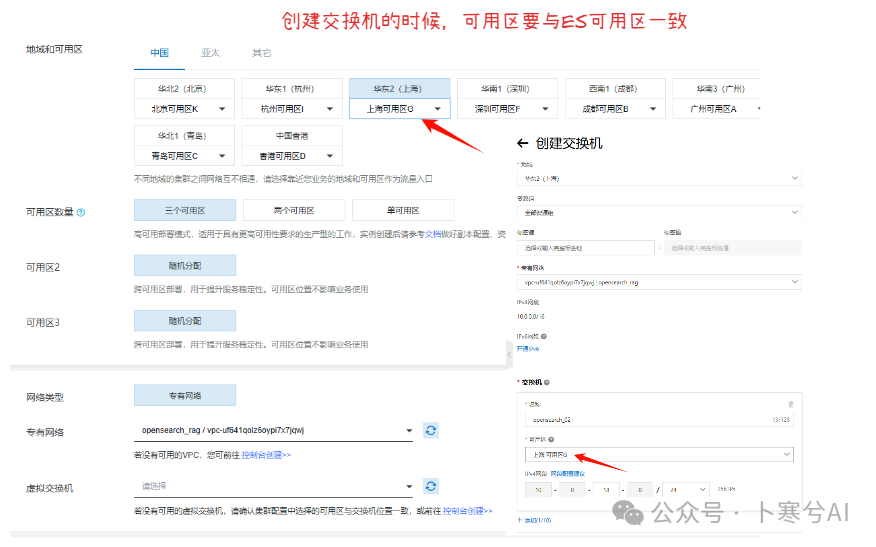Delete the opensearch switch entry via trash icon
Screen dimensions: 876x547
tap(790, 403)
